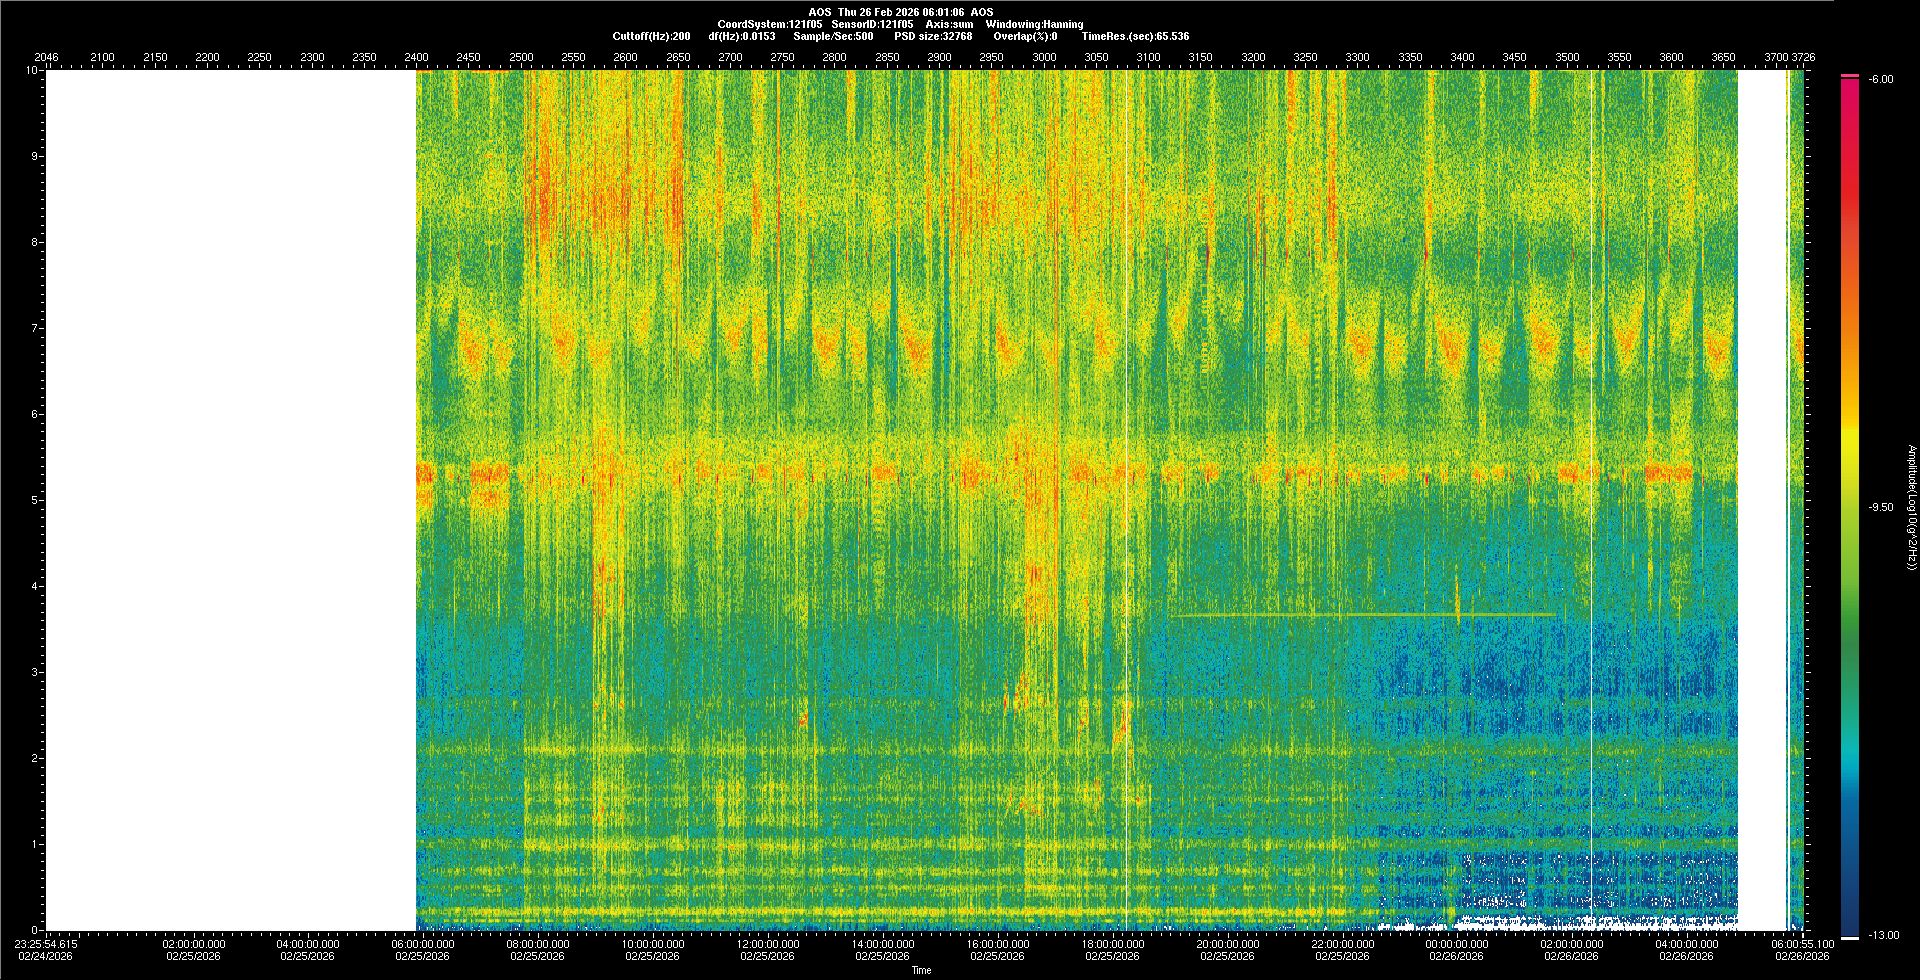Click the TimeRes.(sec):65.536 parameter text
1920x980 pixels.
point(1135,36)
